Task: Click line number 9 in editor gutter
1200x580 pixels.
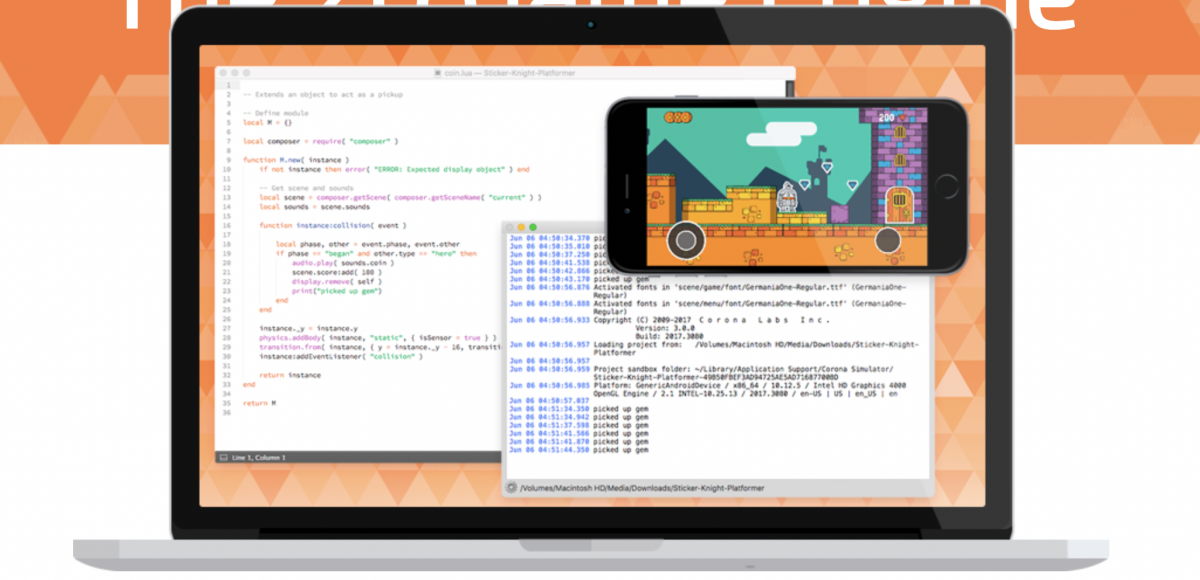Action: click(229, 159)
